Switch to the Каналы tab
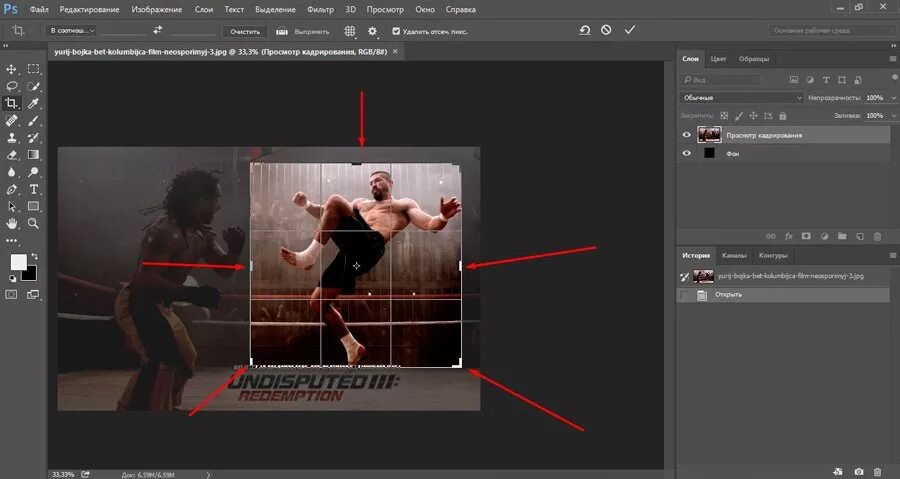 [734, 255]
